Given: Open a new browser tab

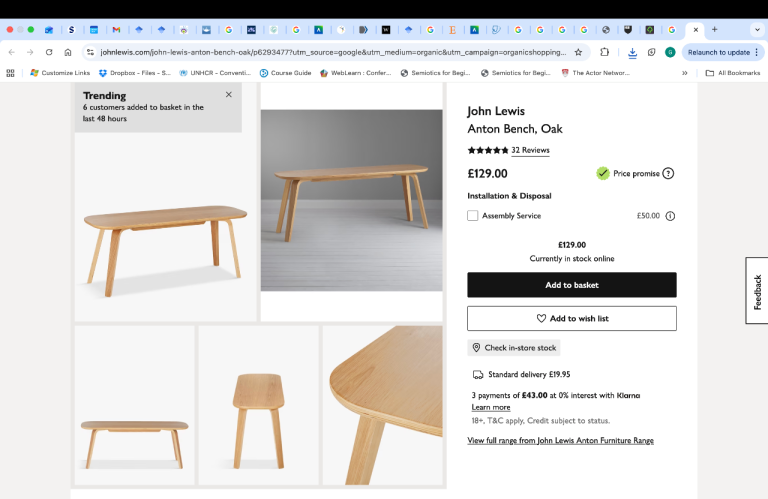Looking at the screenshot, I should click(715, 29).
